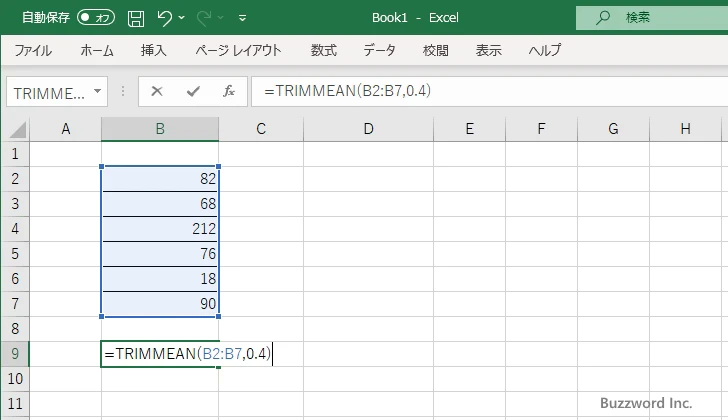Select column E header

(469, 129)
